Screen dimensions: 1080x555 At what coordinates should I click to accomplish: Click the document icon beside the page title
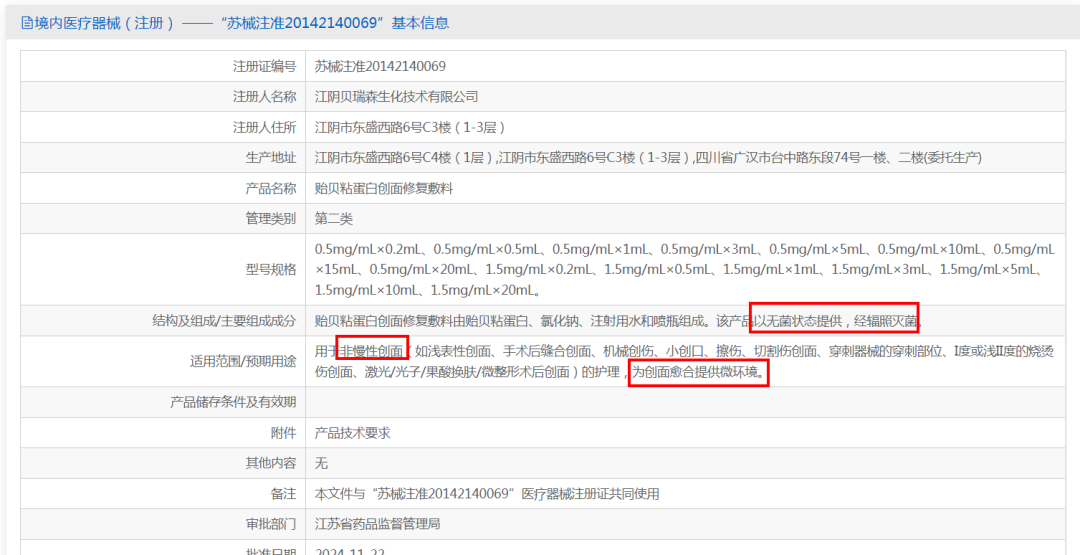(27, 23)
